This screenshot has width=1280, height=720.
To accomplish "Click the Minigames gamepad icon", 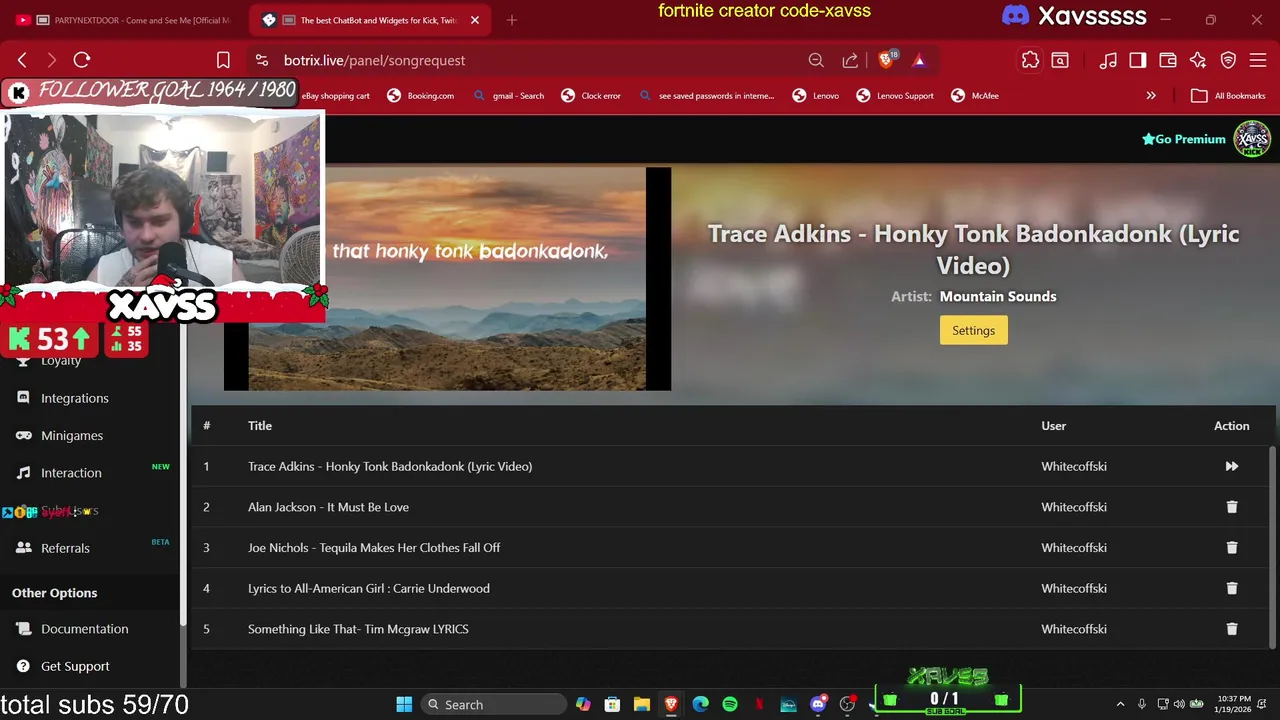I will tap(23, 435).
